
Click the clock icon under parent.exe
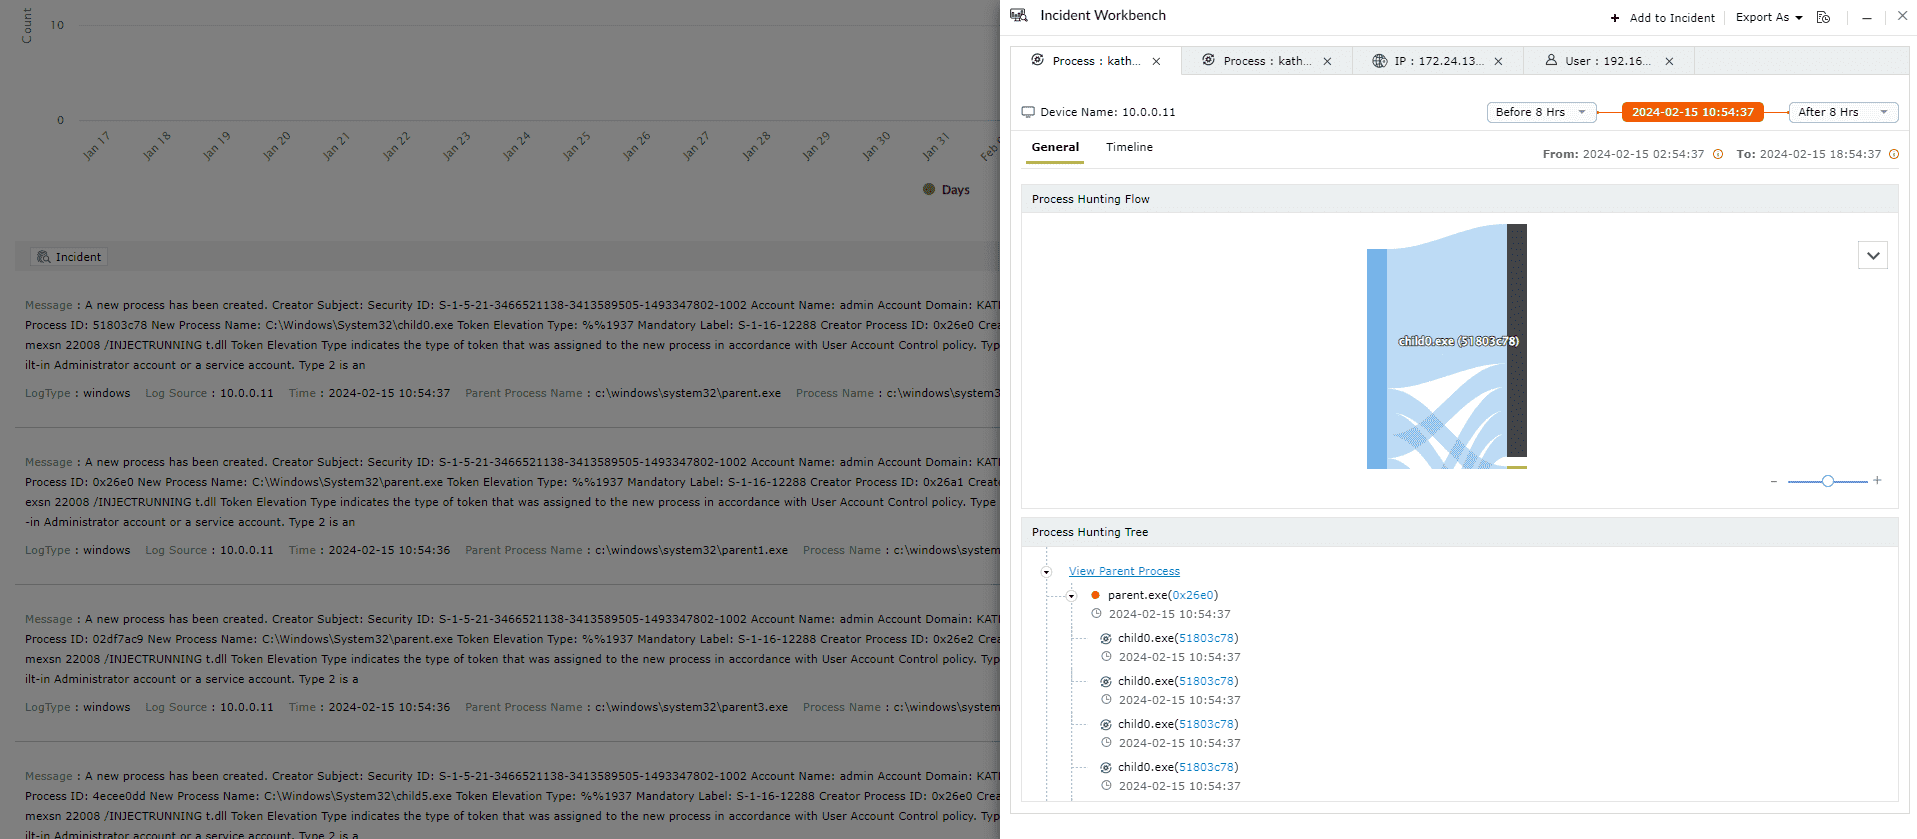pos(1096,614)
